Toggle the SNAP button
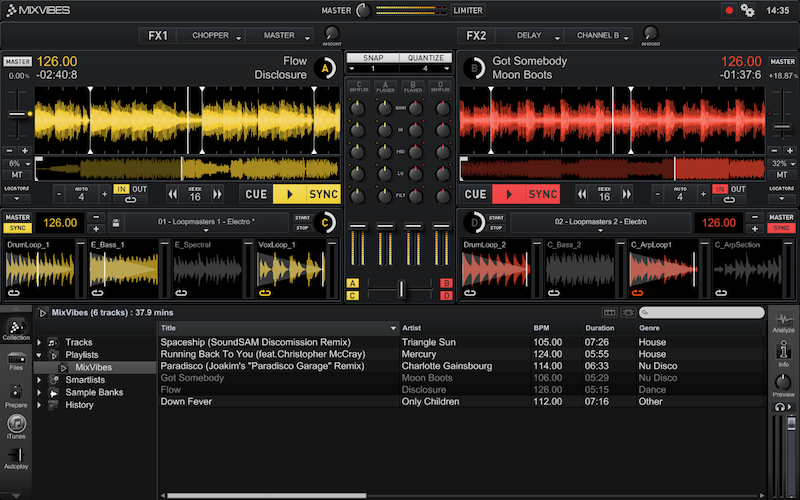The height and width of the screenshot is (500, 800). click(373, 58)
